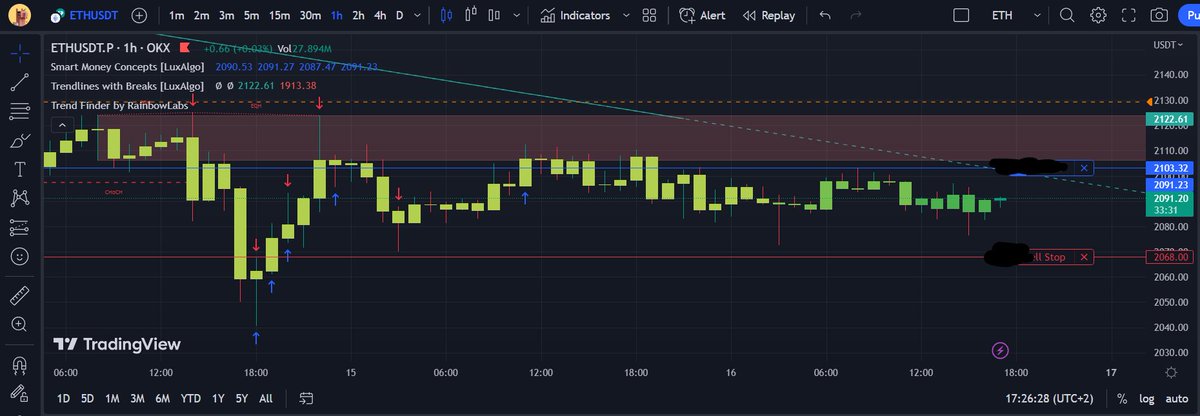
Task: Select the hollow candles chart style
Action: tap(470, 16)
